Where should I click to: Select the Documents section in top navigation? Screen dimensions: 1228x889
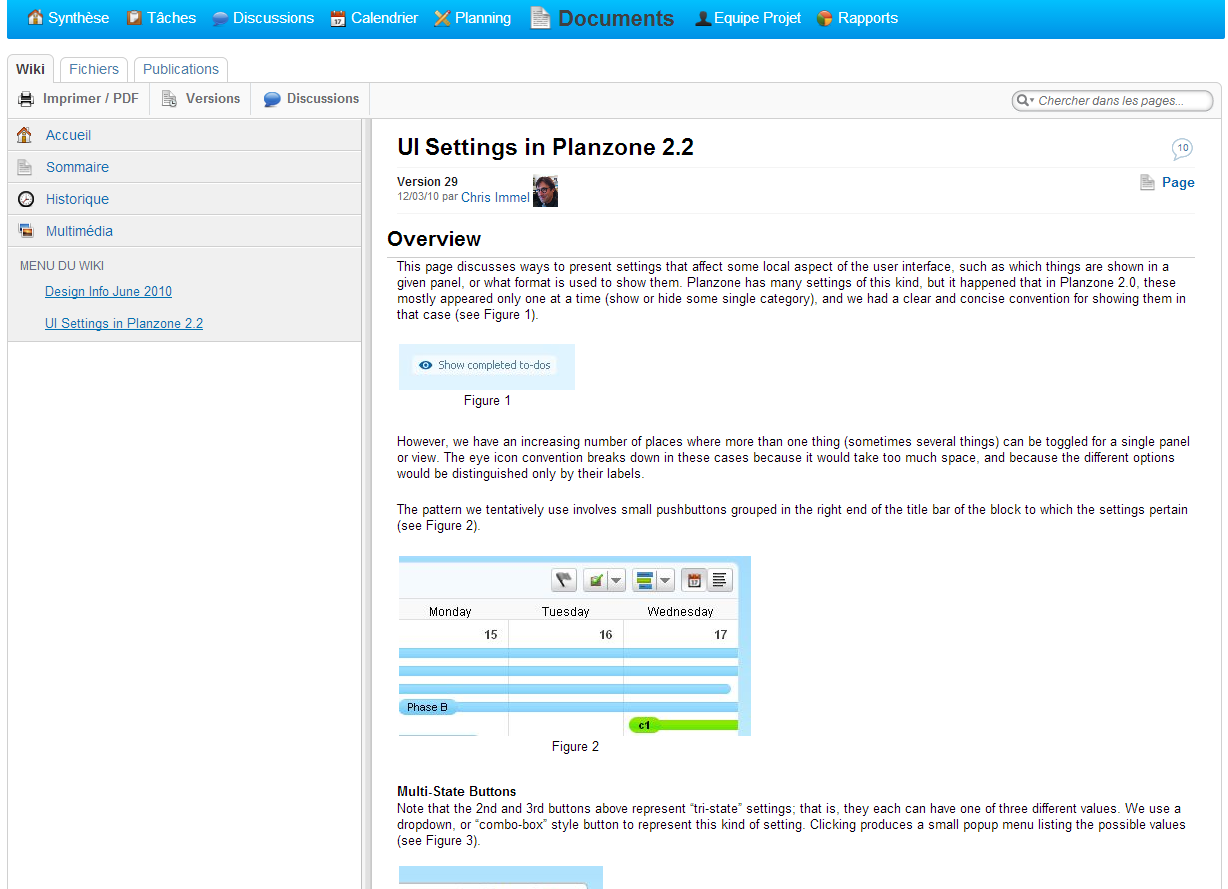(602, 18)
